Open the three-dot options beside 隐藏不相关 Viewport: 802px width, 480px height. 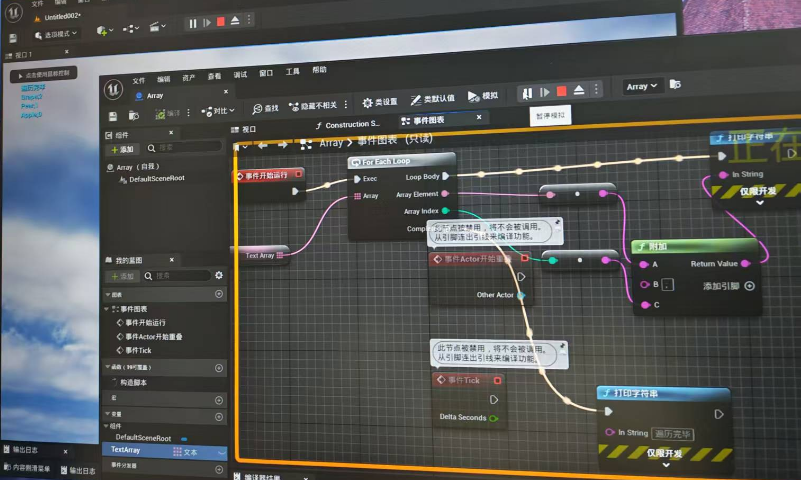(x=346, y=104)
